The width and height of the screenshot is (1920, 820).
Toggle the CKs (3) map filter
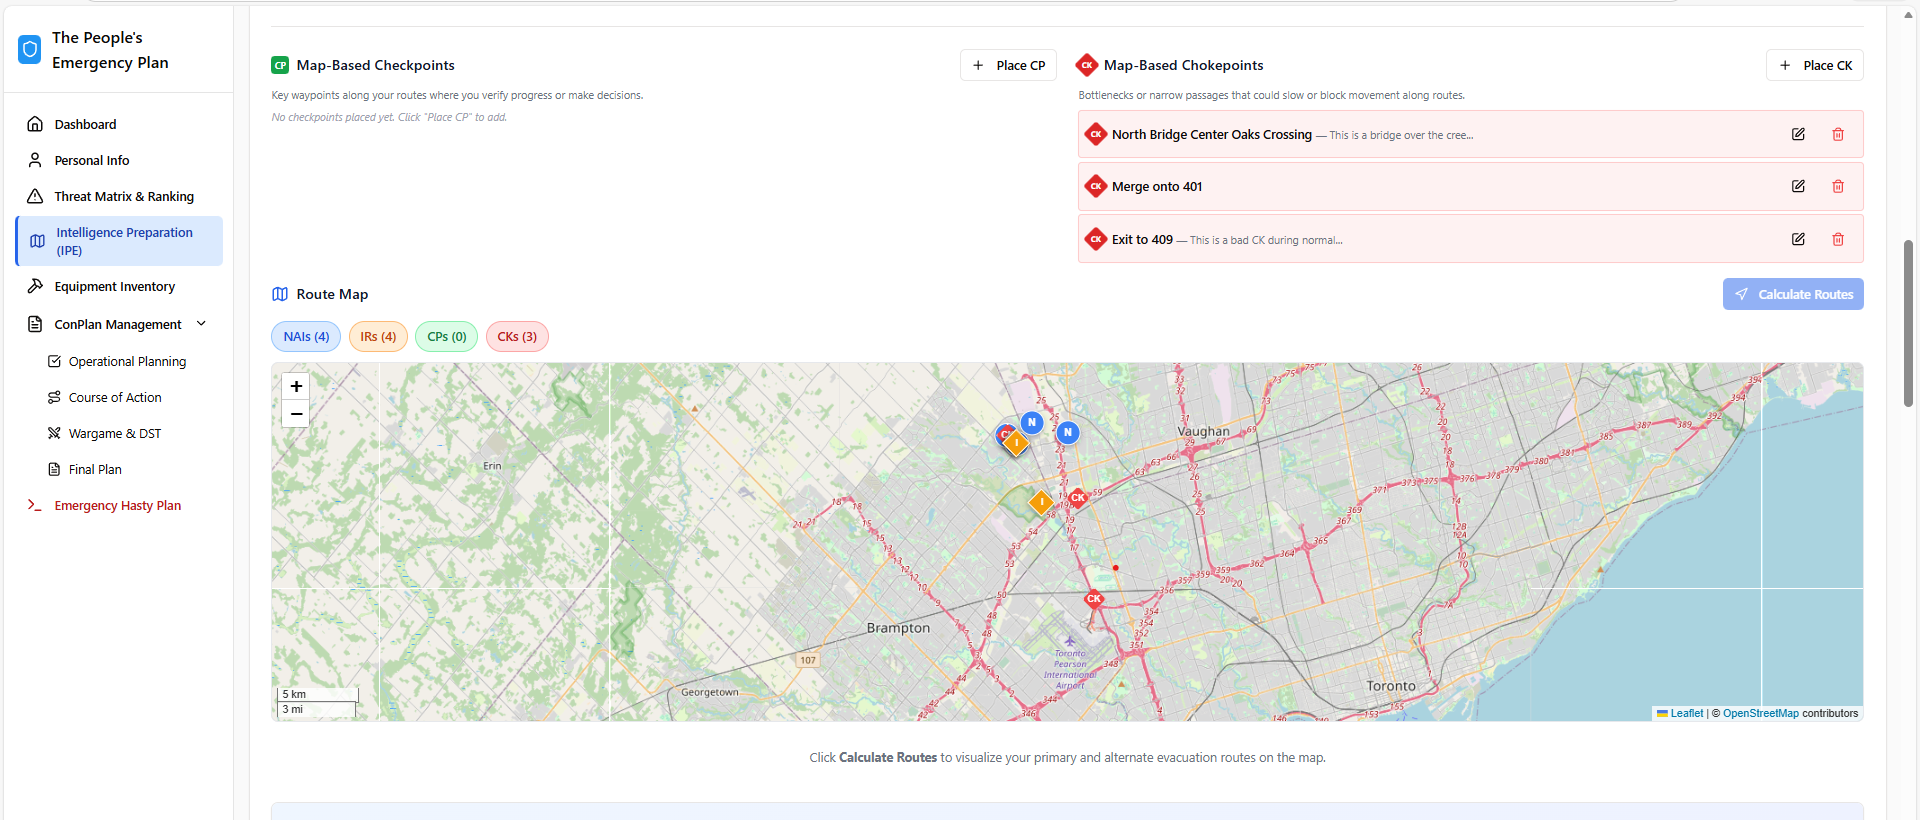pos(517,337)
